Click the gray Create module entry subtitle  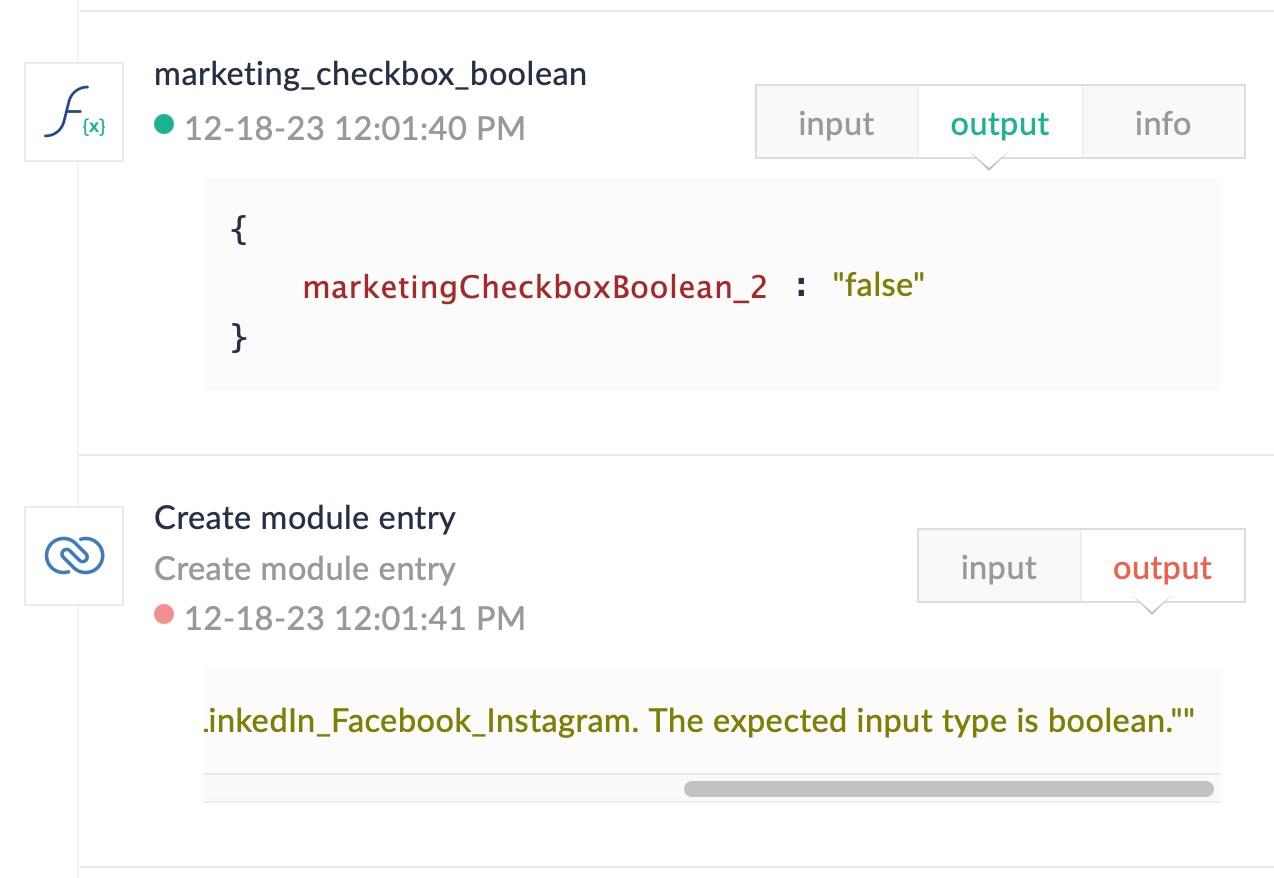(305, 569)
